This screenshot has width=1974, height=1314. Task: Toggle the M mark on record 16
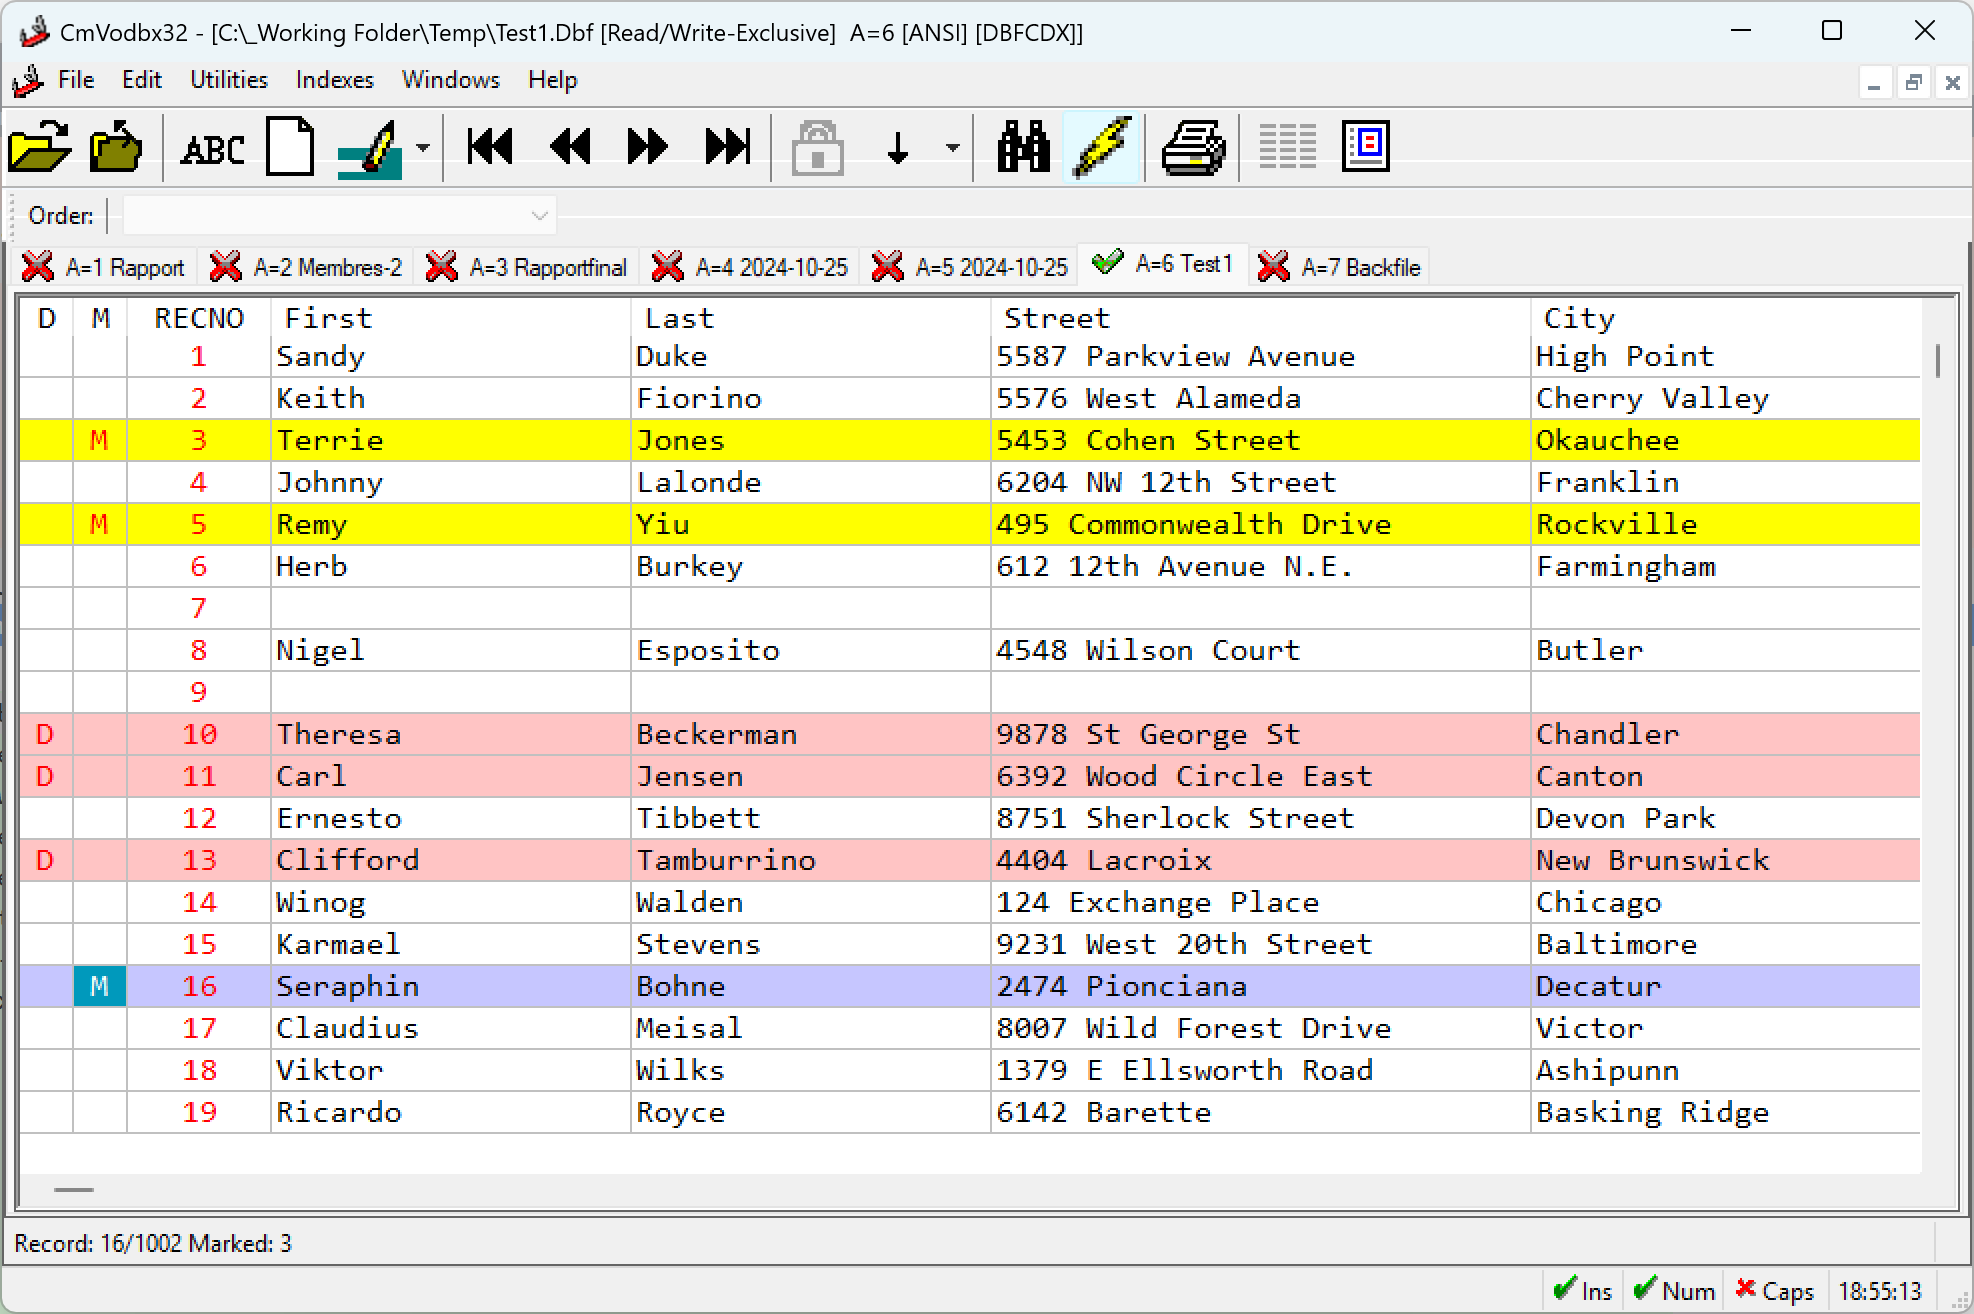point(99,986)
